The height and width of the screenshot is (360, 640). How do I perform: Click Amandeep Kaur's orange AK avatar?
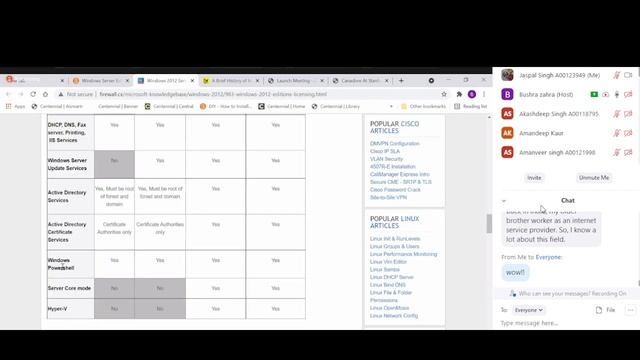click(x=507, y=133)
